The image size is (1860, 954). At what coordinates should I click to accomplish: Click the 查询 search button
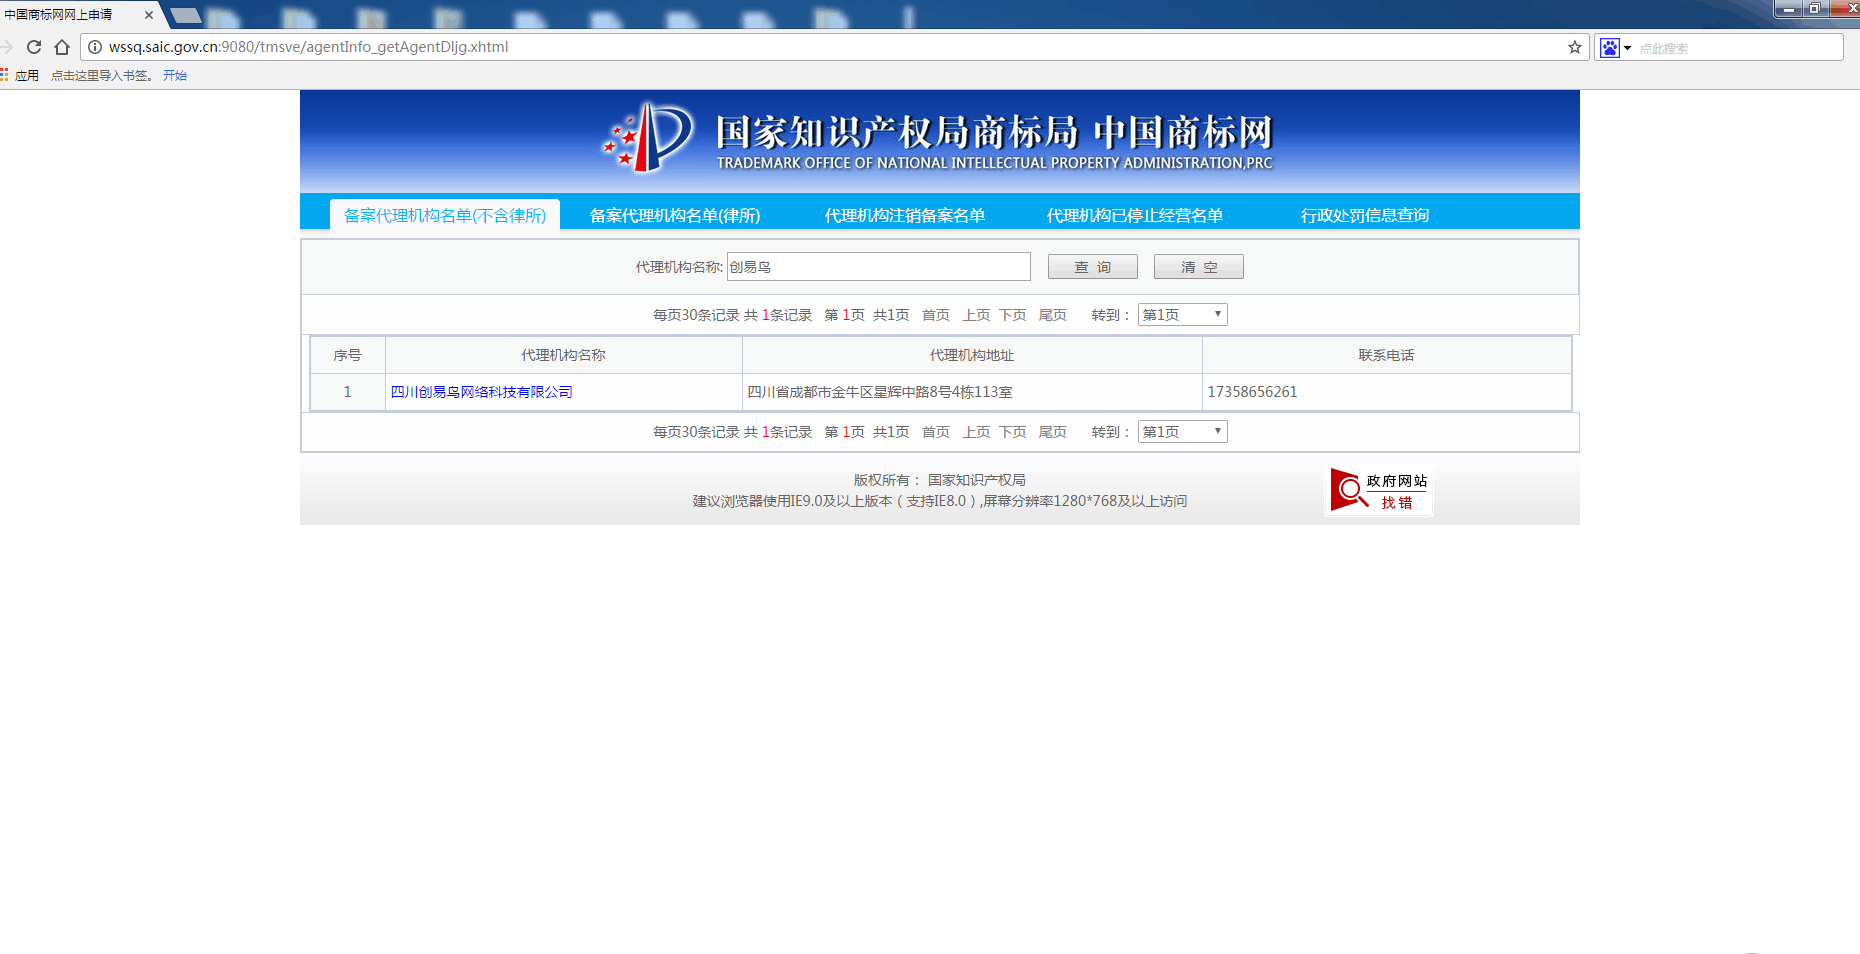(1093, 267)
